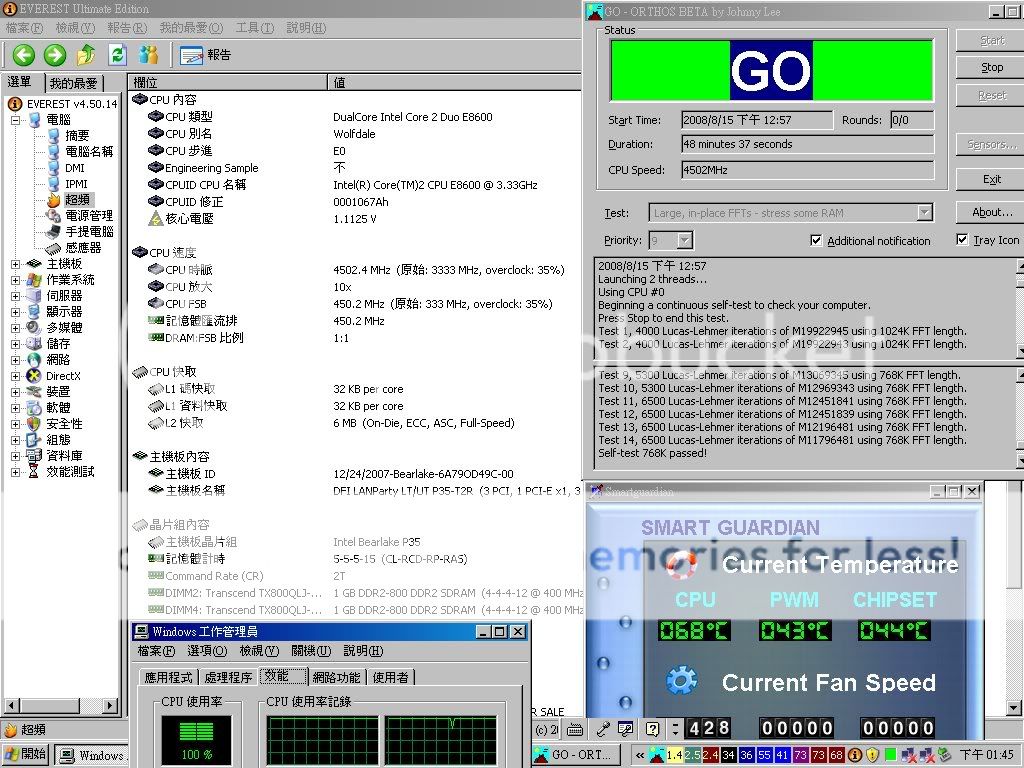Expand the 主機板 tree node
This screenshot has height=768, width=1024.
point(16,264)
